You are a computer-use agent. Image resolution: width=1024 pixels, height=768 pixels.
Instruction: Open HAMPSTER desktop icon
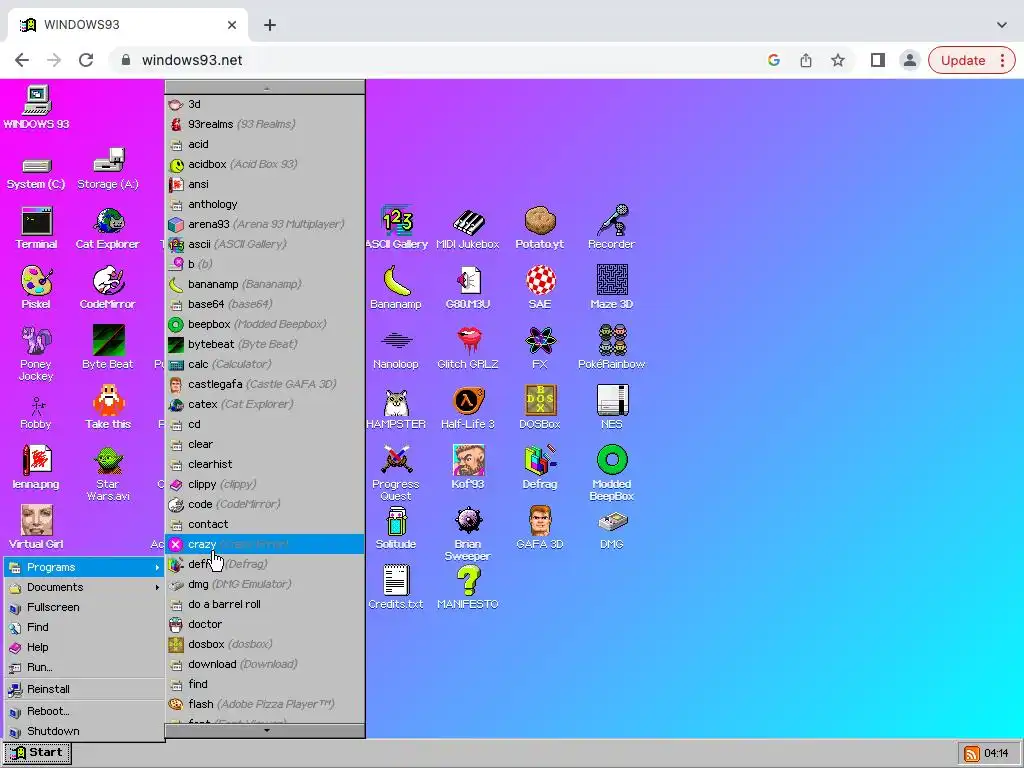point(396,408)
